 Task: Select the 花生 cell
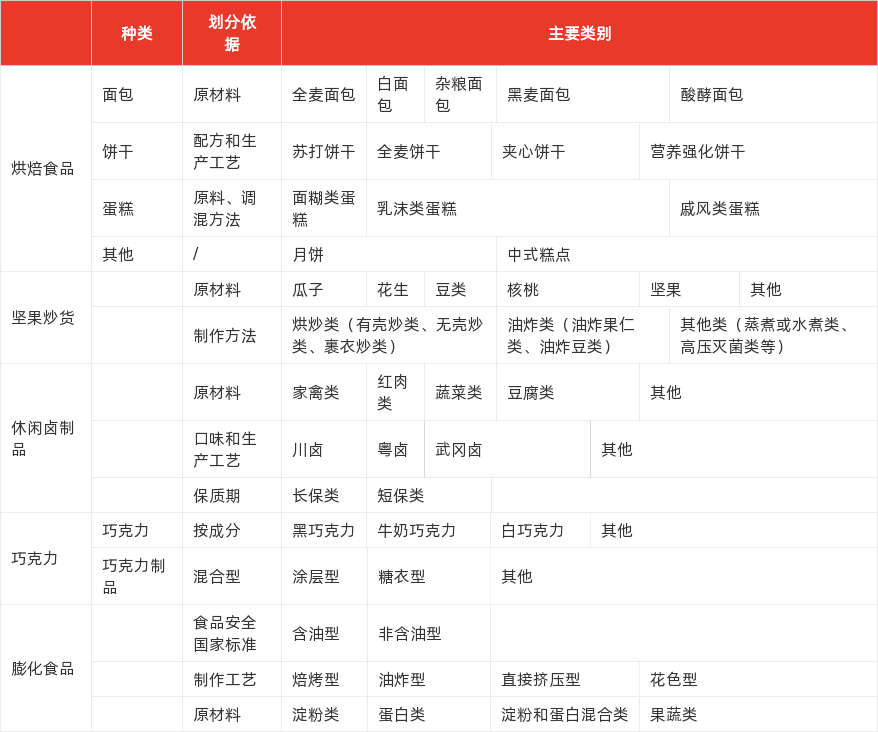(x=395, y=289)
